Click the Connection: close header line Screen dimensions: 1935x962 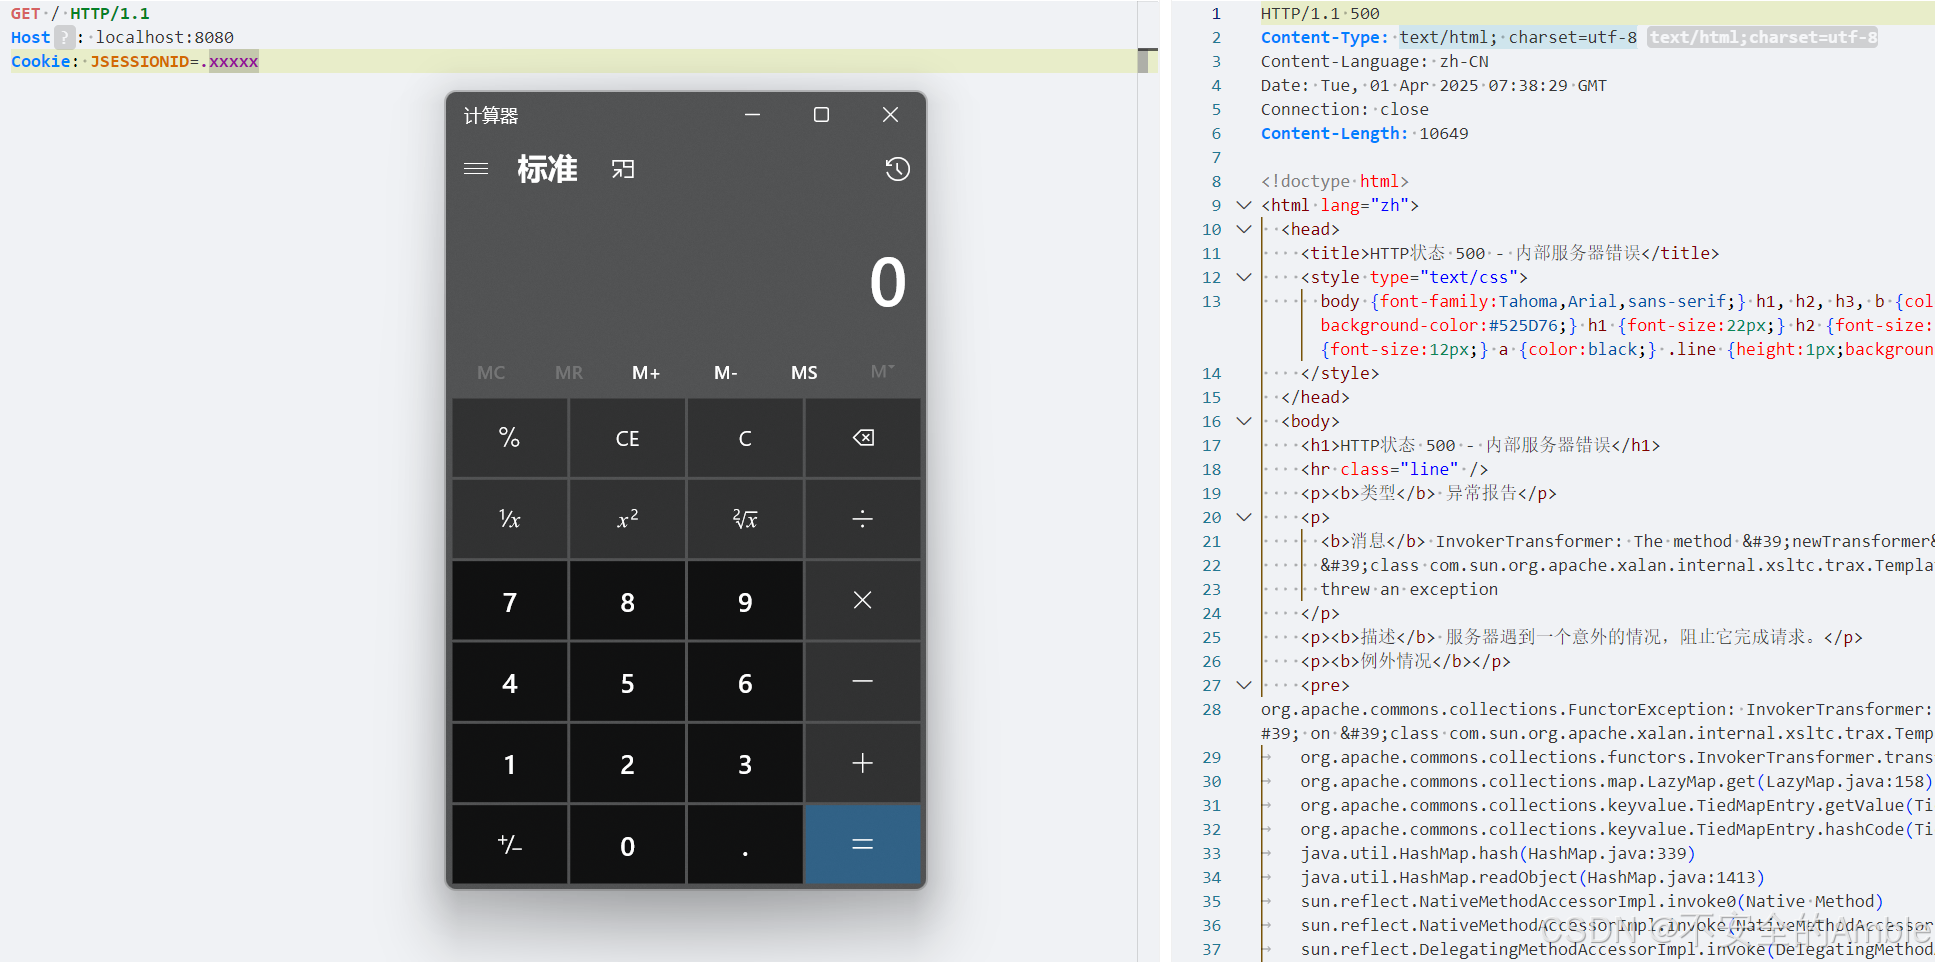(x=1345, y=109)
